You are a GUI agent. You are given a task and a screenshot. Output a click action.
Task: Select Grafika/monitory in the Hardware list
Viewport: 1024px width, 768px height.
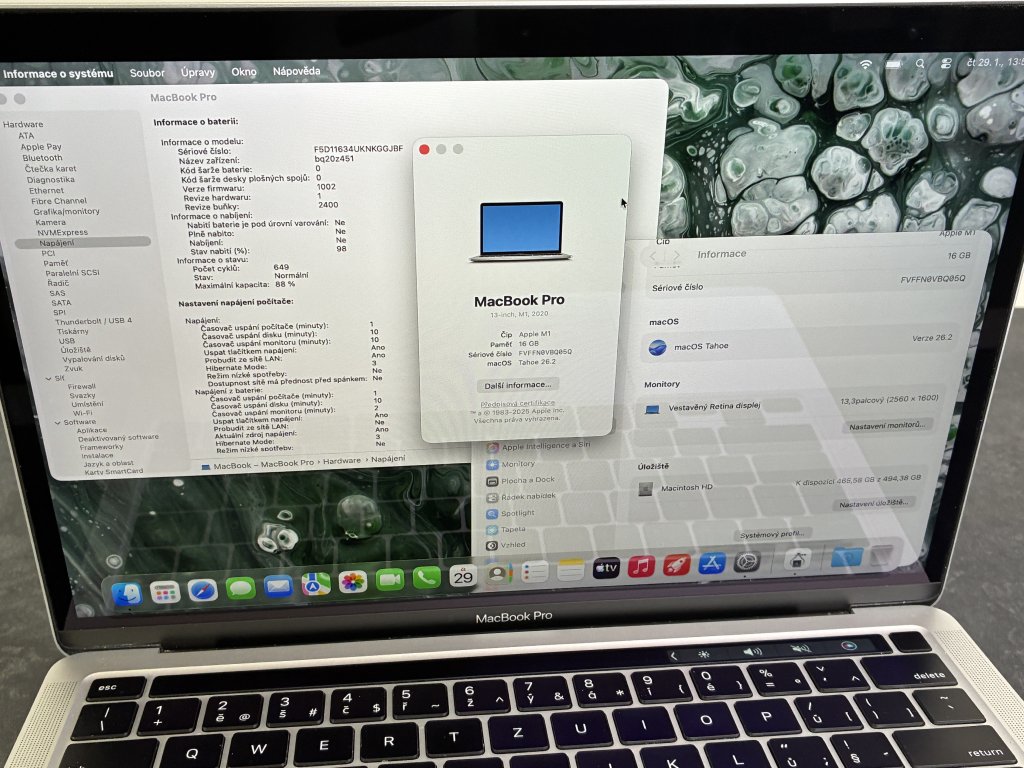(67, 212)
